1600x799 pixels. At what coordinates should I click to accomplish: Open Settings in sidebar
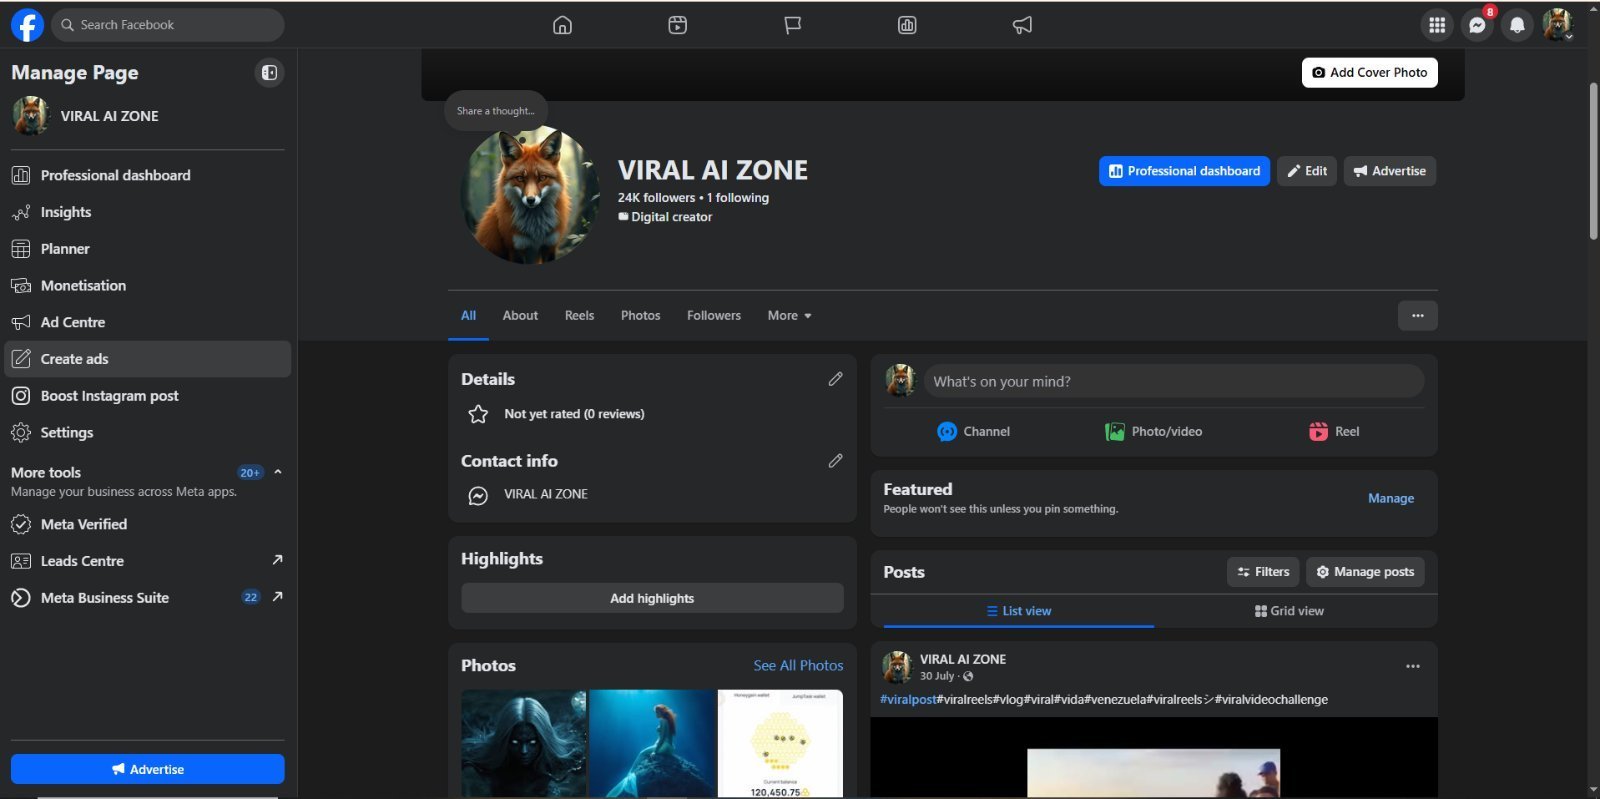(148, 433)
